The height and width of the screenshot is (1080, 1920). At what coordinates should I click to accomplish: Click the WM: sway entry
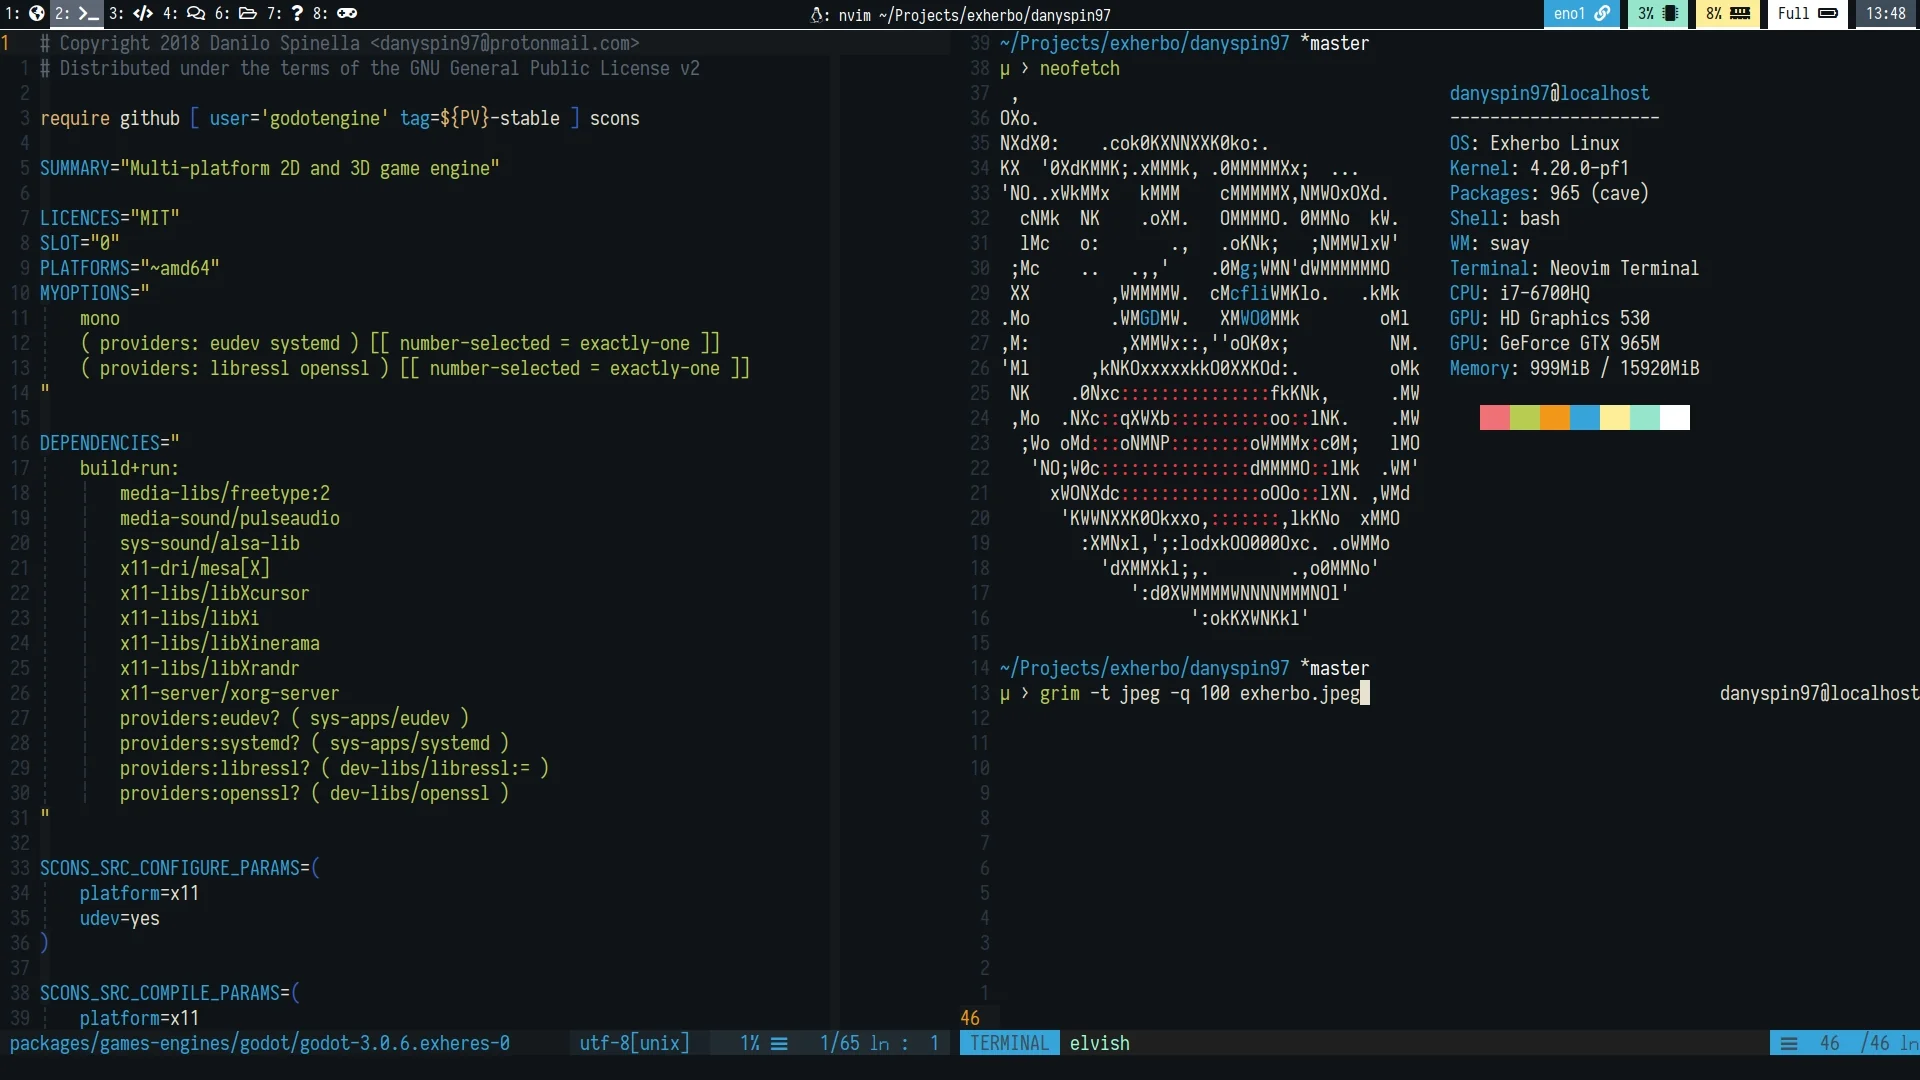coord(1490,243)
